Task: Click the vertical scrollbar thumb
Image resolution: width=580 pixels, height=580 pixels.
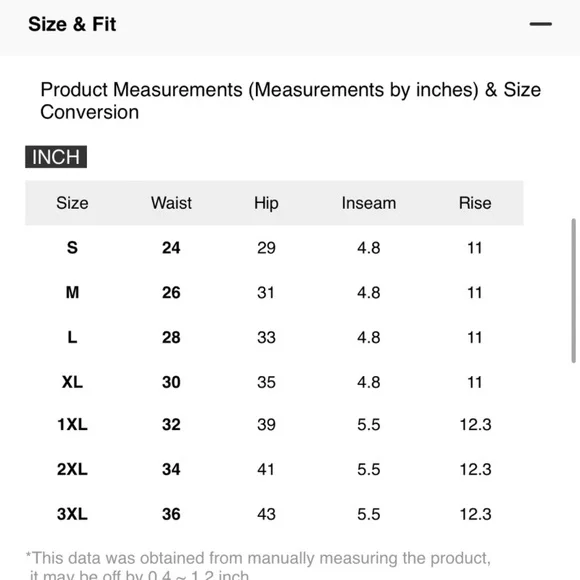Action: tap(573, 290)
